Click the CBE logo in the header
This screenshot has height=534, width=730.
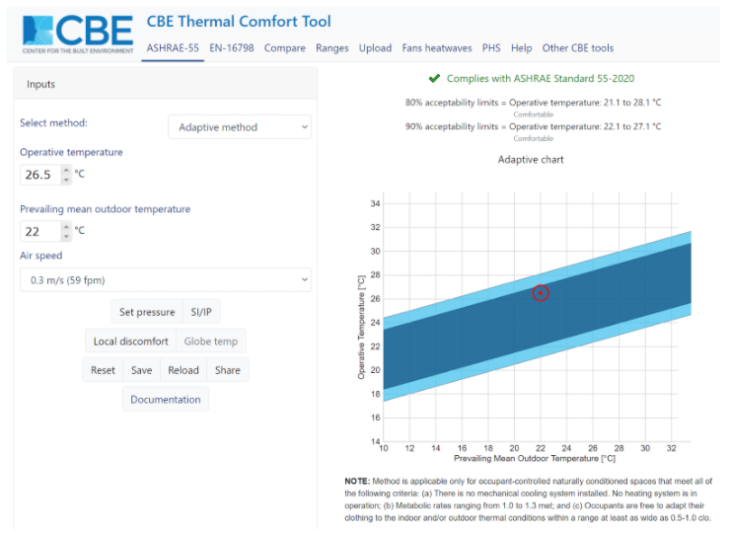[x=77, y=33]
